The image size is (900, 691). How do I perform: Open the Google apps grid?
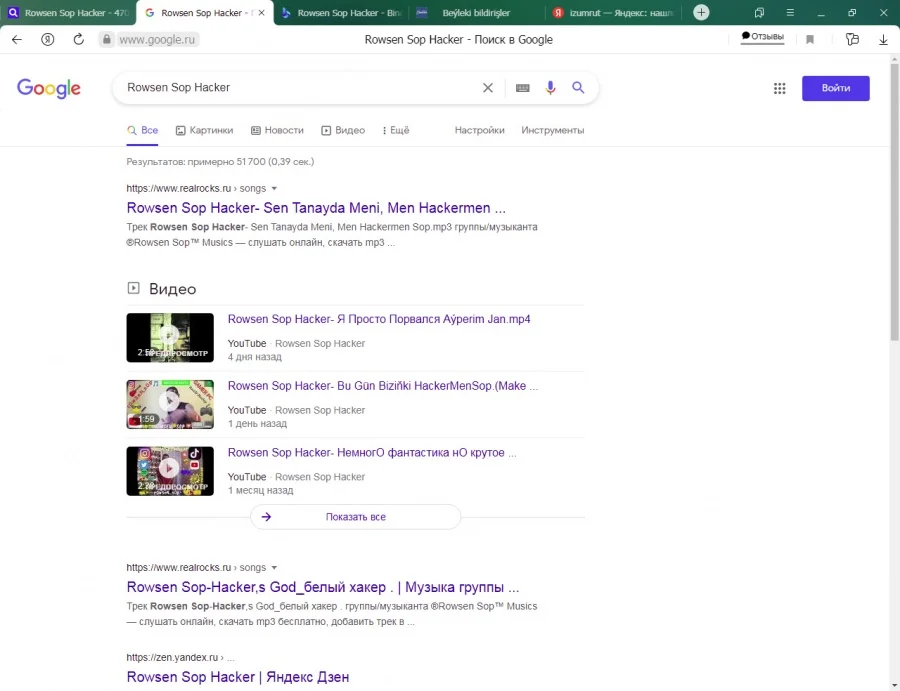[x=780, y=88]
